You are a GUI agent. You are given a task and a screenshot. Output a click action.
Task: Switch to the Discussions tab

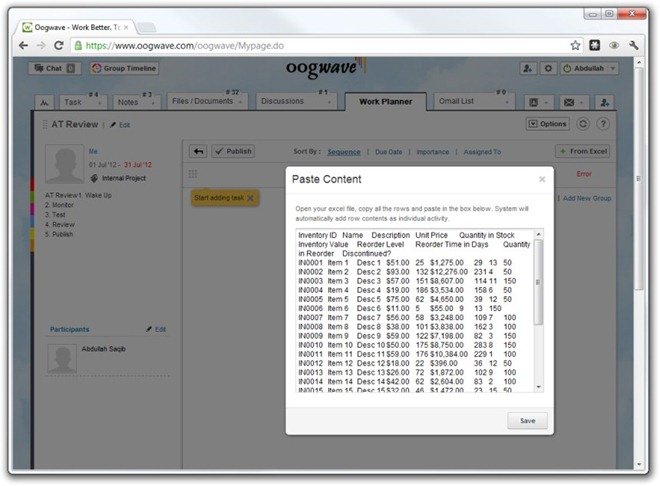[x=282, y=101]
